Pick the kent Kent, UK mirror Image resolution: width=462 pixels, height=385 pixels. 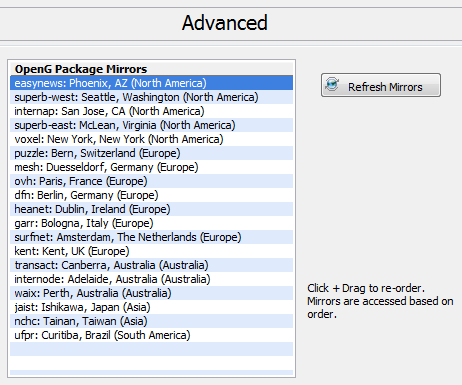point(151,251)
